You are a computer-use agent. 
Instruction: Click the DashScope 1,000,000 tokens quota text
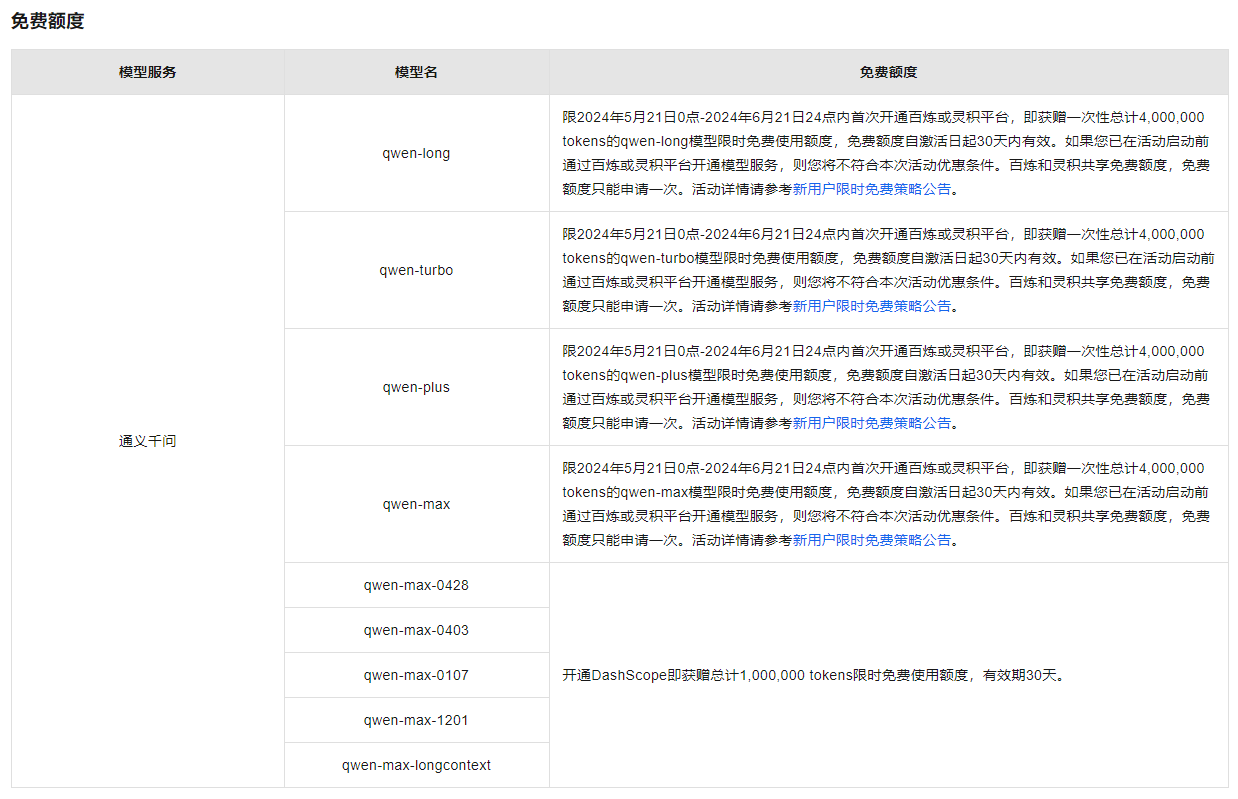[x=815, y=675]
